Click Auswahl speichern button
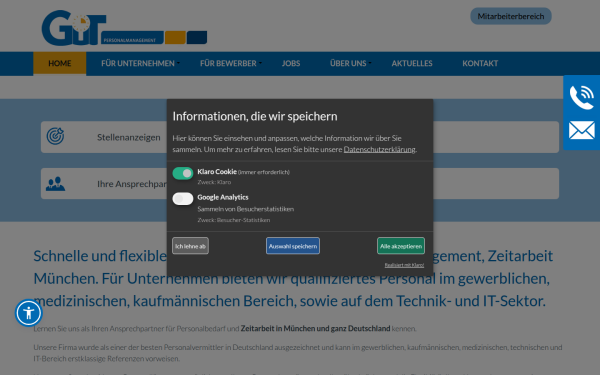Screen dimensions: 600x375 pyautogui.click(x=293, y=246)
